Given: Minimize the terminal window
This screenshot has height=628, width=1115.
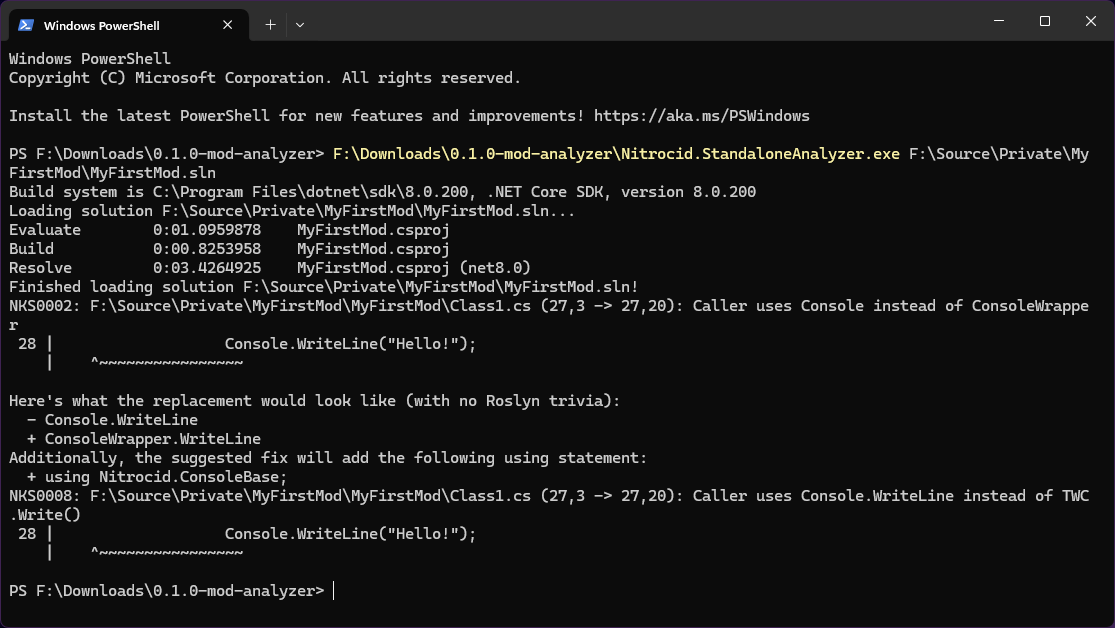Looking at the screenshot, I should pos(999,21).
